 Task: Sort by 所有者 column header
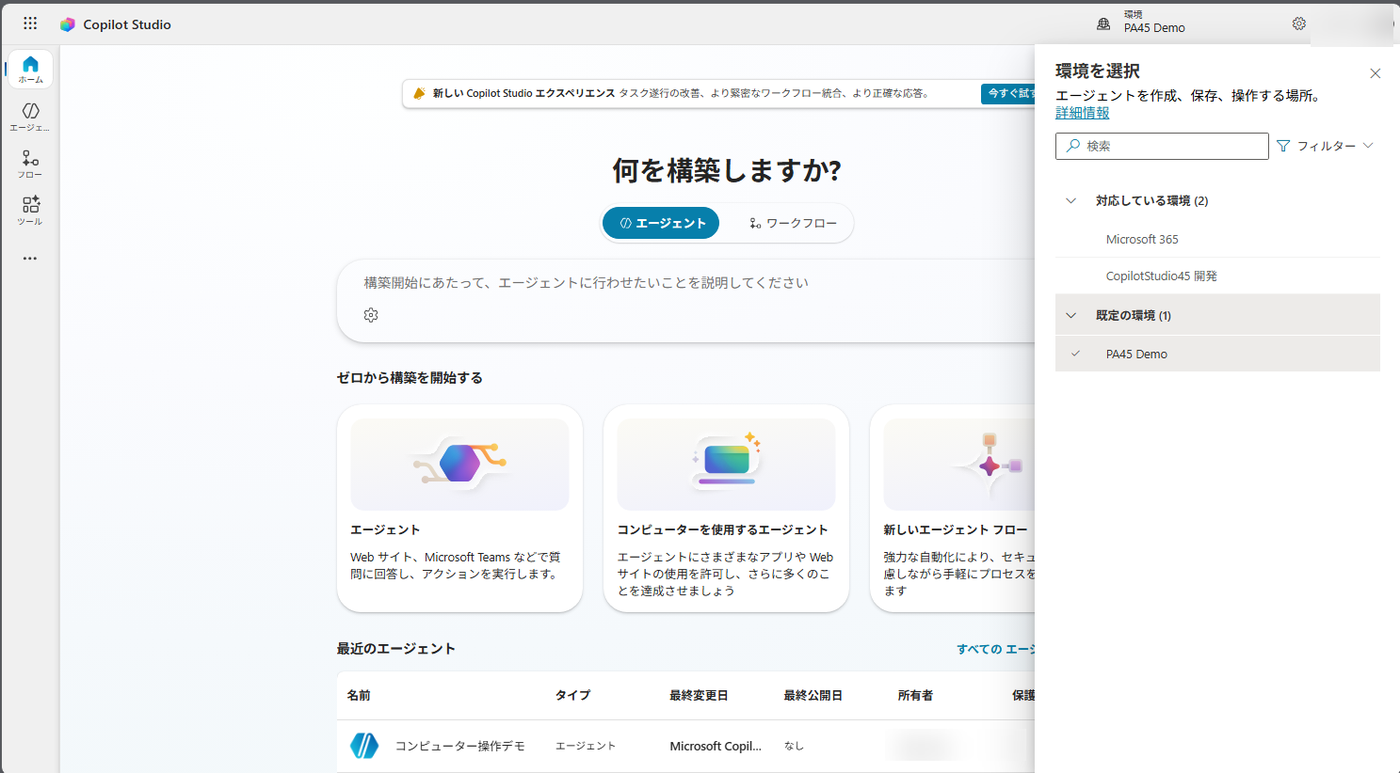[916, 695]
